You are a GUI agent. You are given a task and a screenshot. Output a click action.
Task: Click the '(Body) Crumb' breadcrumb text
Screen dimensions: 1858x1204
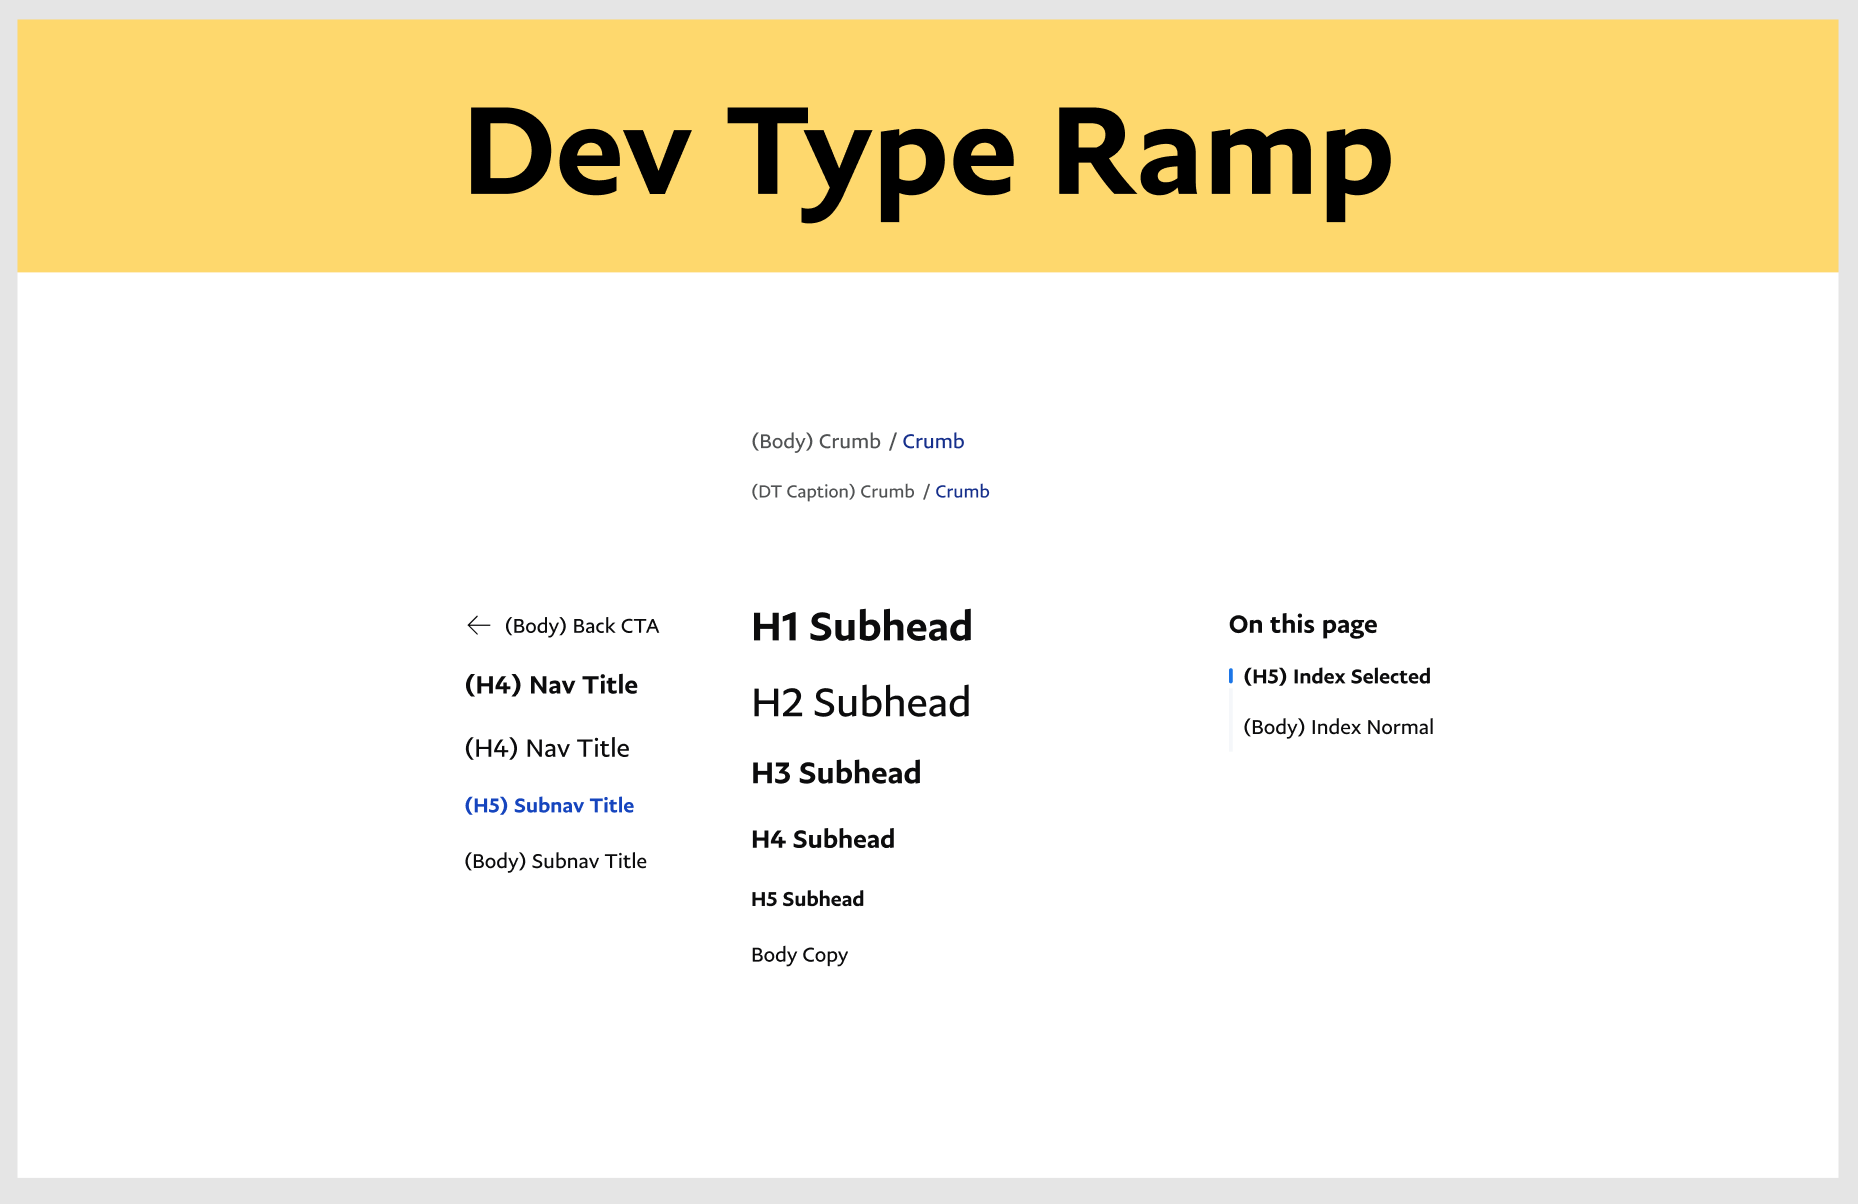coord(816,441)
